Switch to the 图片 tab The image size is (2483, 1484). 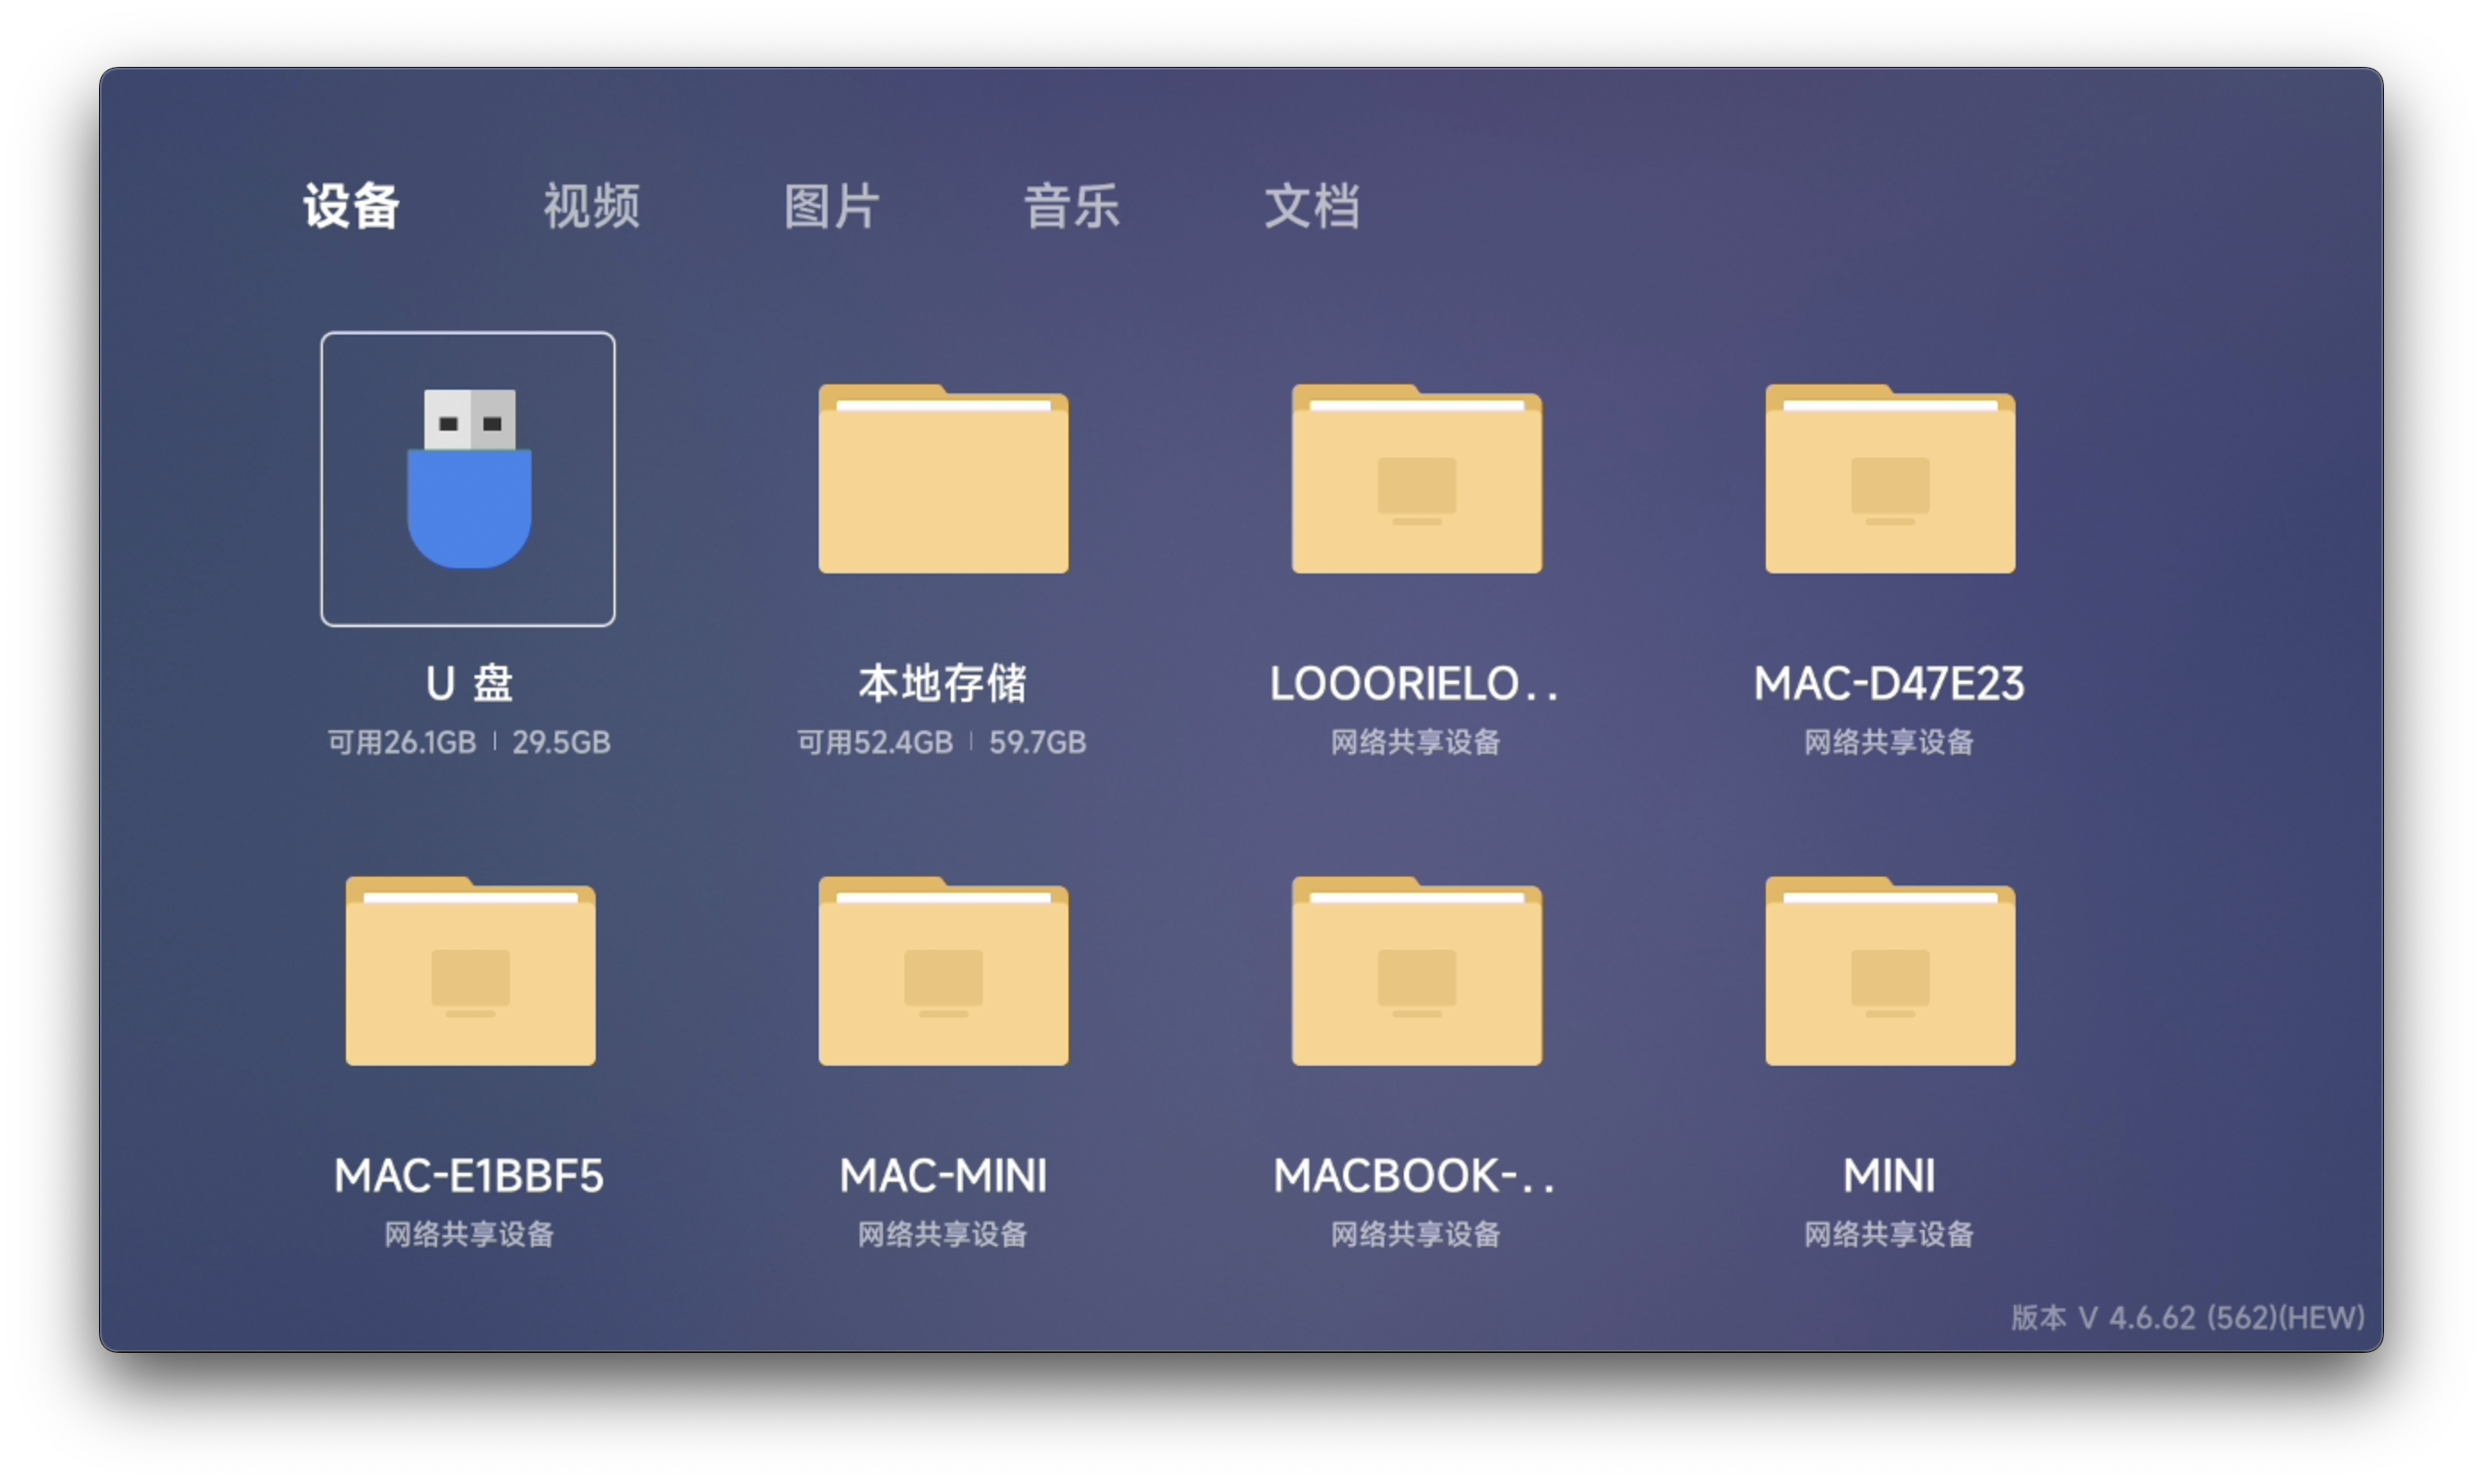click(831, 206)
